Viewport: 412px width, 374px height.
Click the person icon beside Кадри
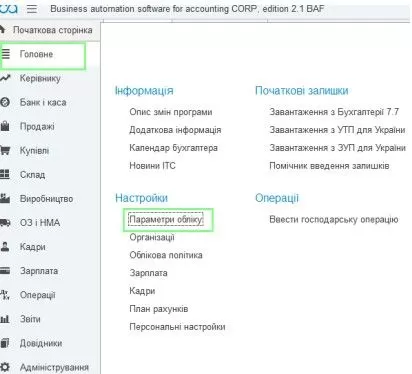click(x=5, y=247)
